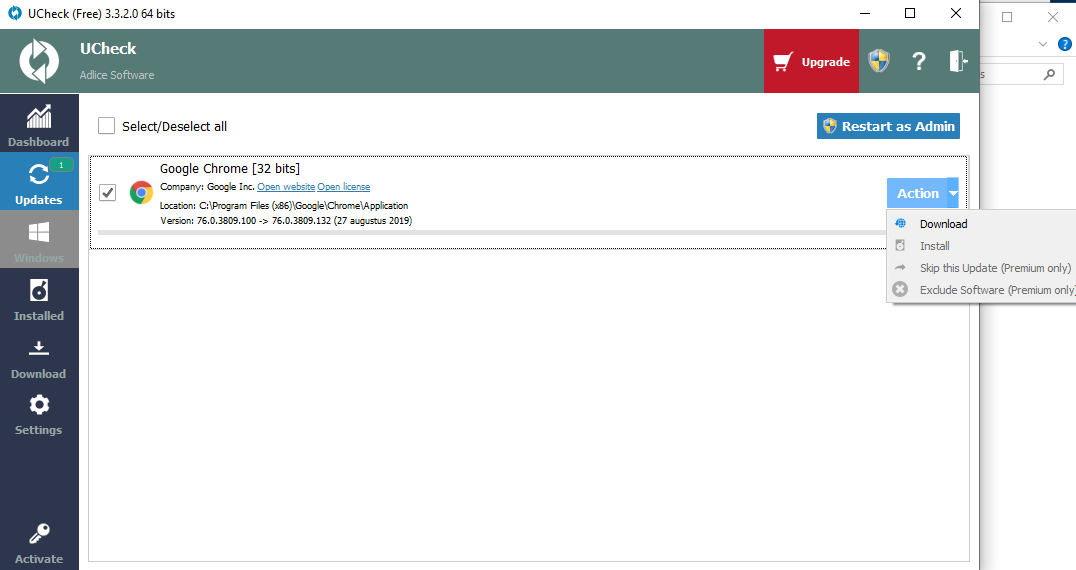The image size is (1076, 570).
Task: Select Skip this Update (Premium only)
Action: (x=981, y=268)
